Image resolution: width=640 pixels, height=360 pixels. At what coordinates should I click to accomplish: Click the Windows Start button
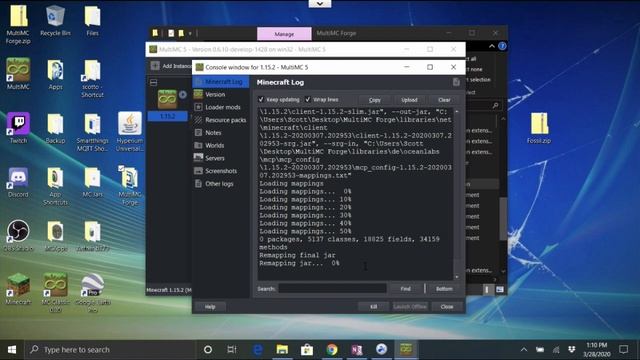click(12, 349)
